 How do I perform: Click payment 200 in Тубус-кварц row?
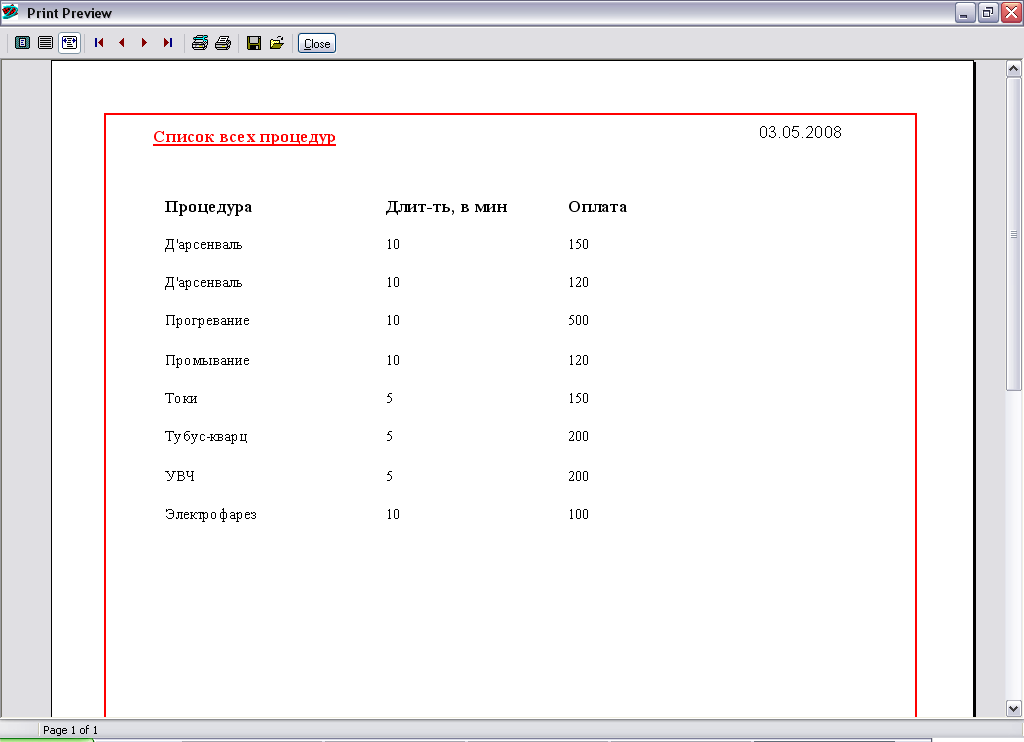click(579, 436)
